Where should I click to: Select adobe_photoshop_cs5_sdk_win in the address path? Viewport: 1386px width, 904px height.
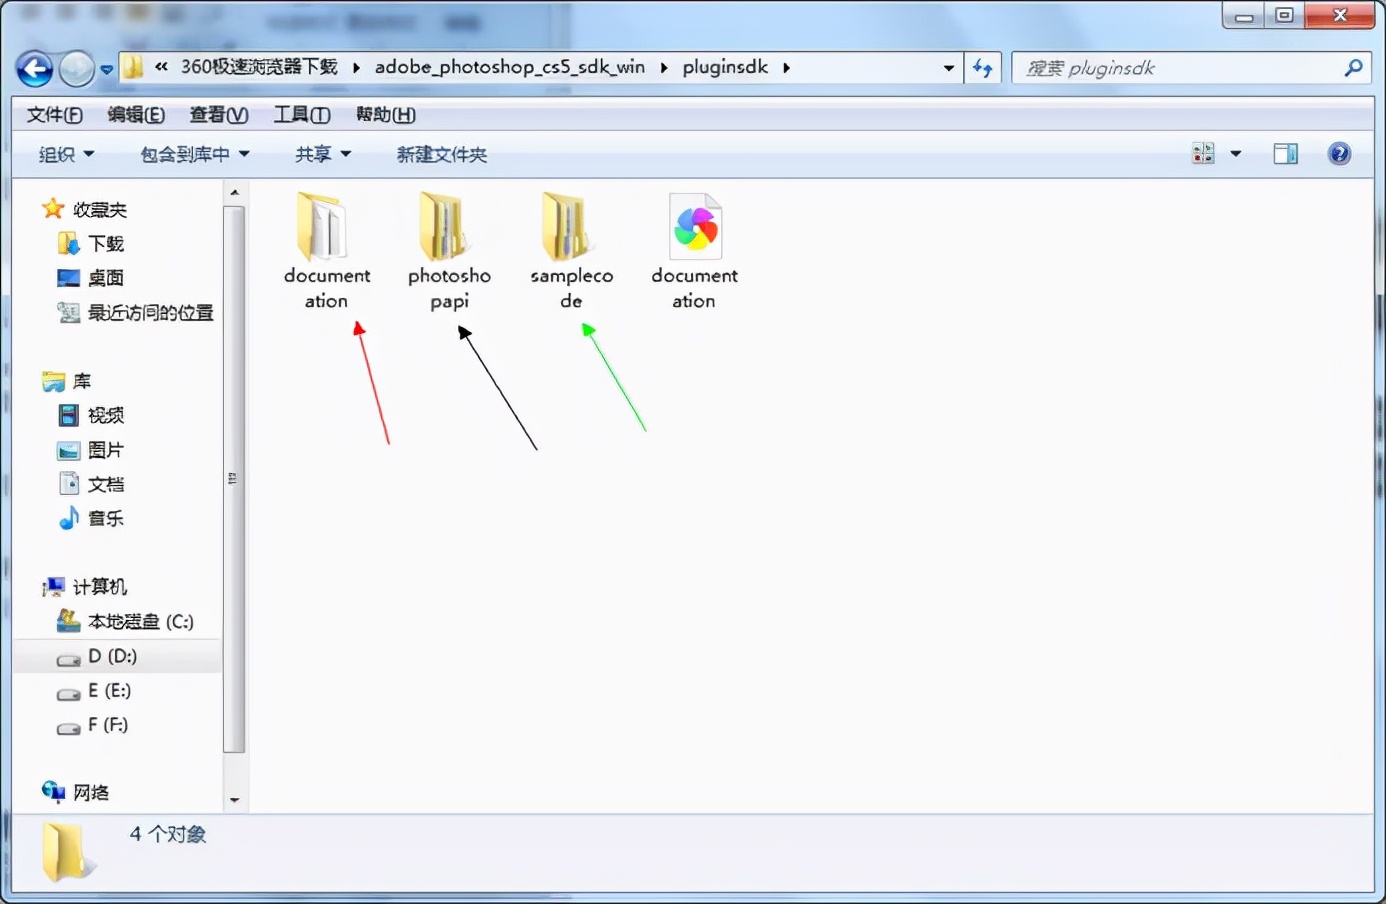coord(510,67)
